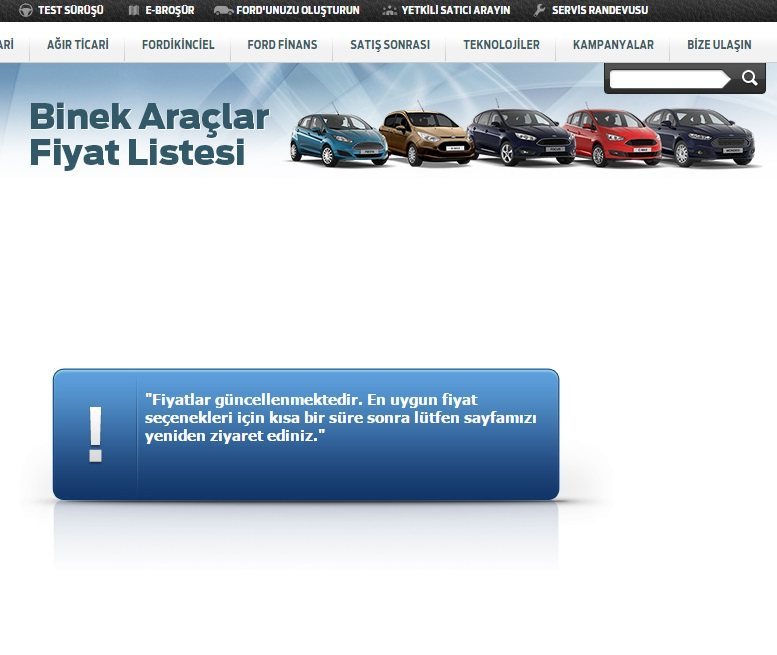Select the rightmost Mondeo car image
The width and height of the screenshot is (777, 655).
[700, 137]
